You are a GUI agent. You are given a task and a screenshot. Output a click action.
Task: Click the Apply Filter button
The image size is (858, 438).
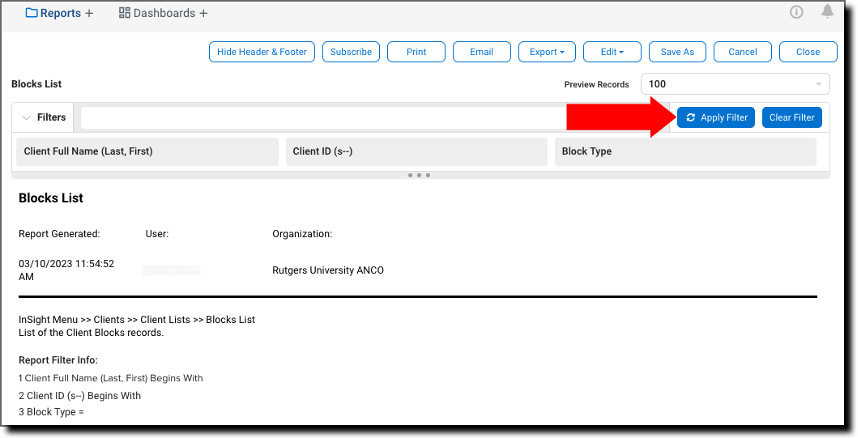(715, 118)
